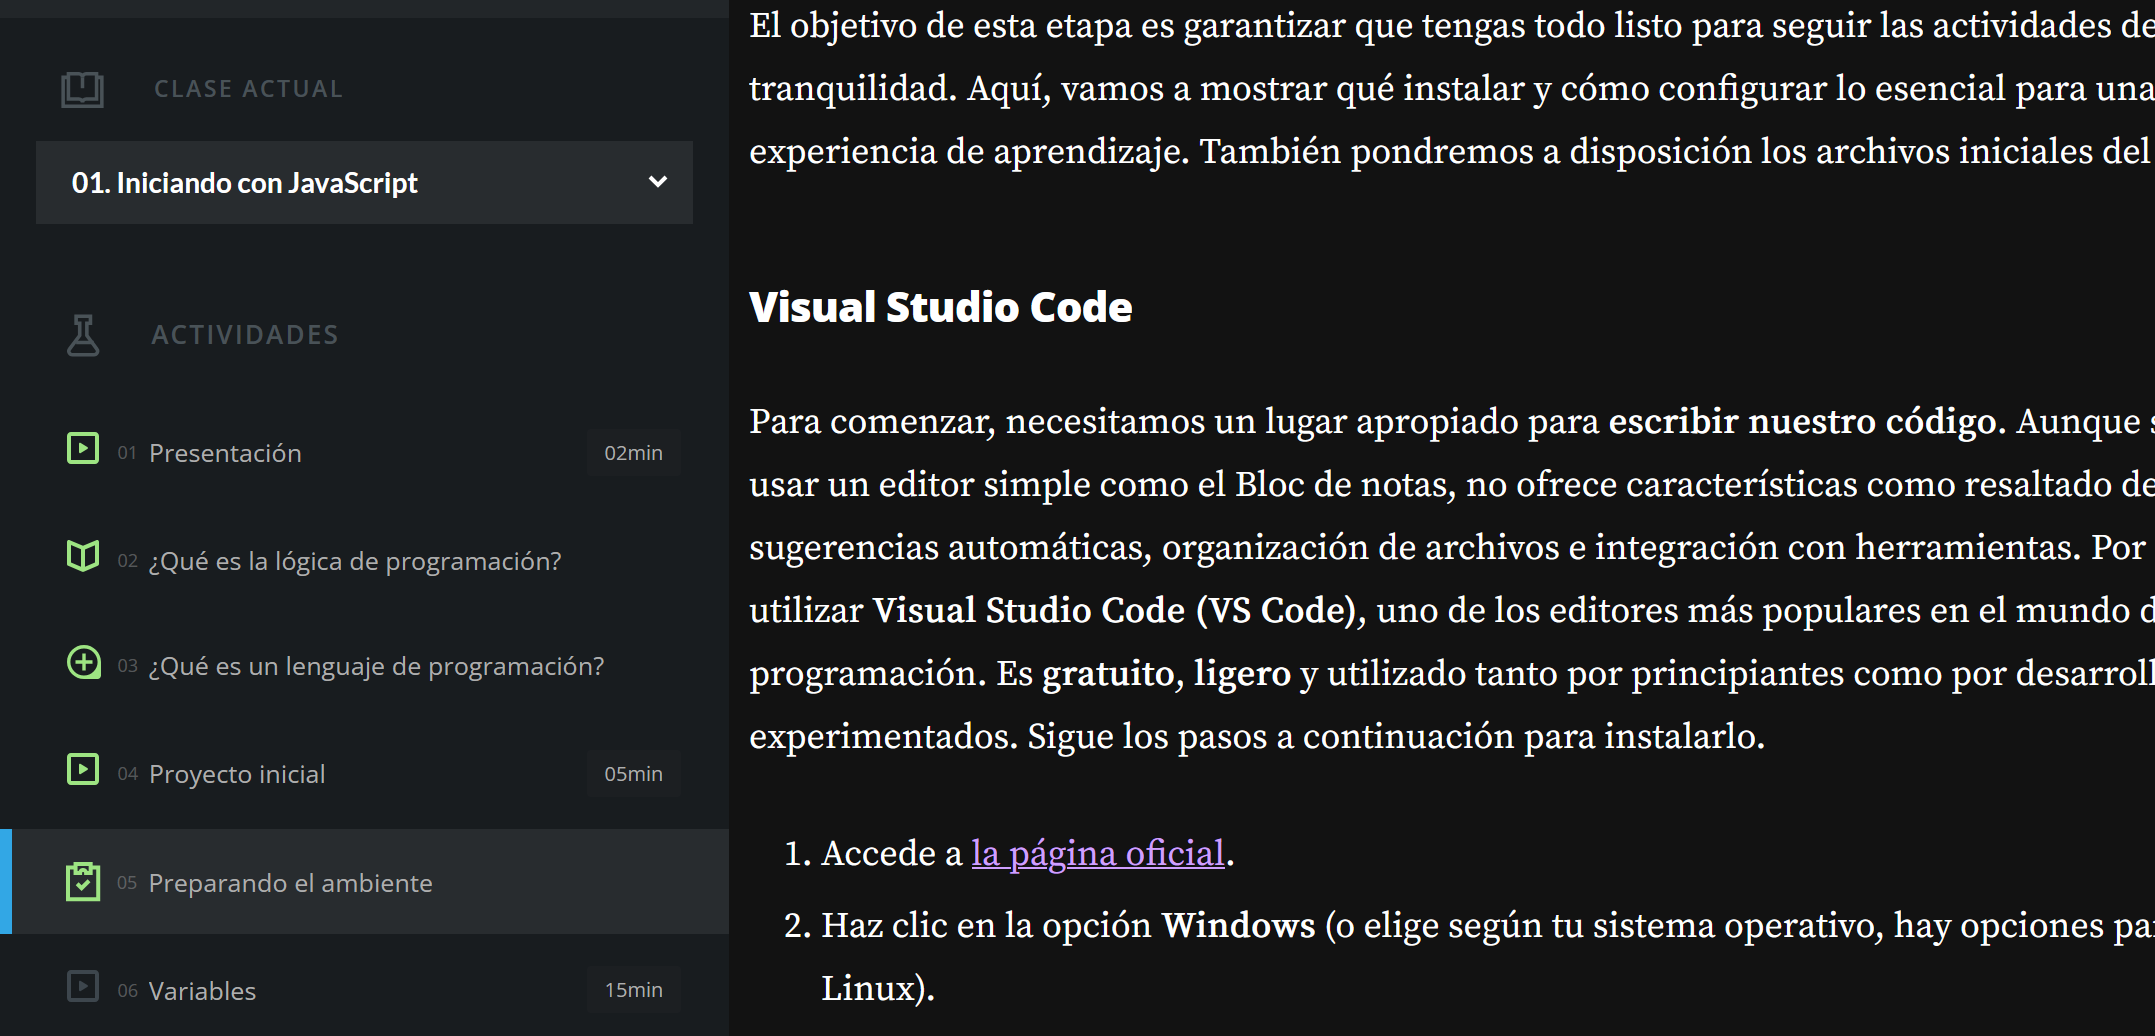Select the Preparando el ambiente activity

(x=364, y=882)
